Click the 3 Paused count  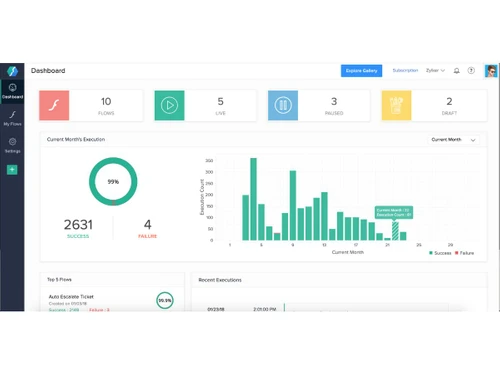tap(334, 101)
